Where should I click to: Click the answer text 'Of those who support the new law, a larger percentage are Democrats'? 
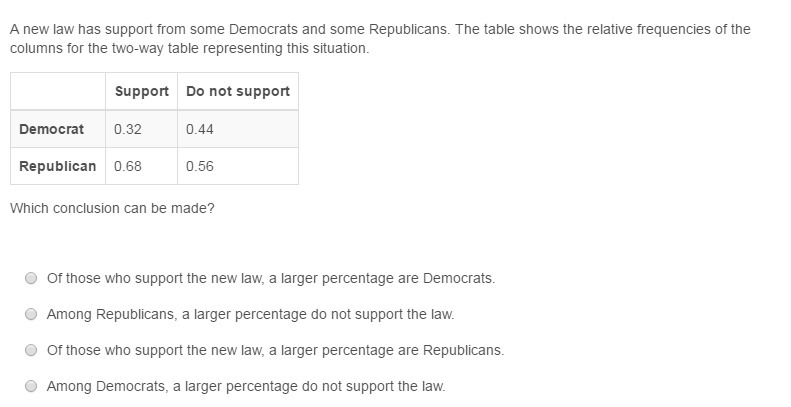[x=271, y=278]
